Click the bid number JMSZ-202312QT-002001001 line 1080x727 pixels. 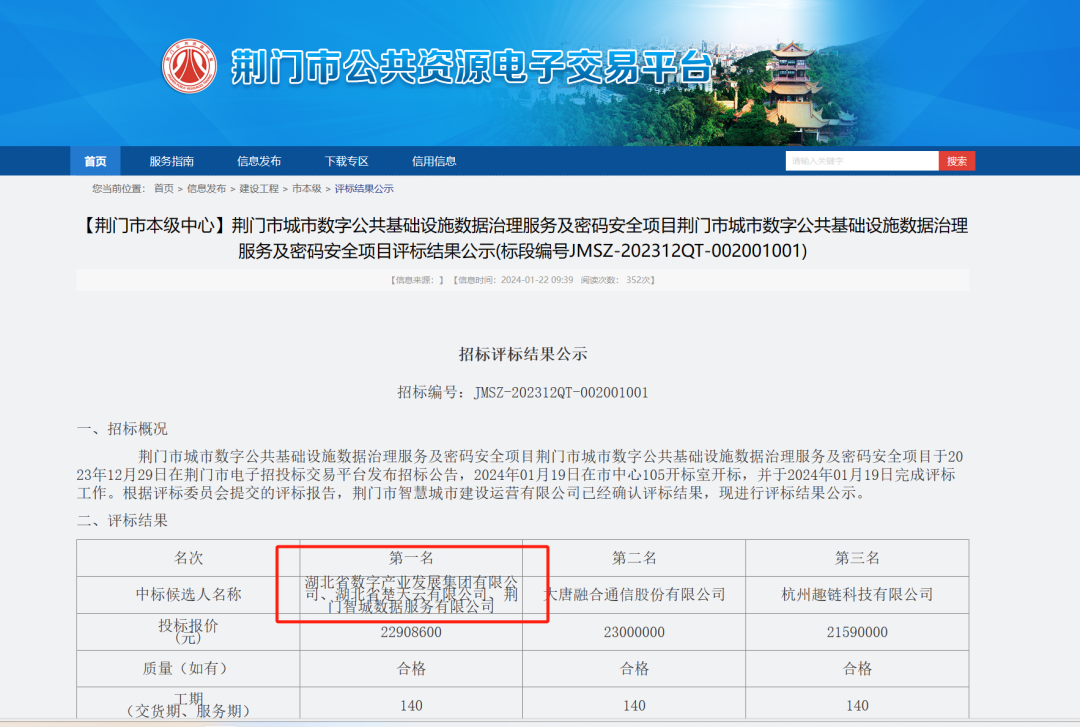(523, 393)
